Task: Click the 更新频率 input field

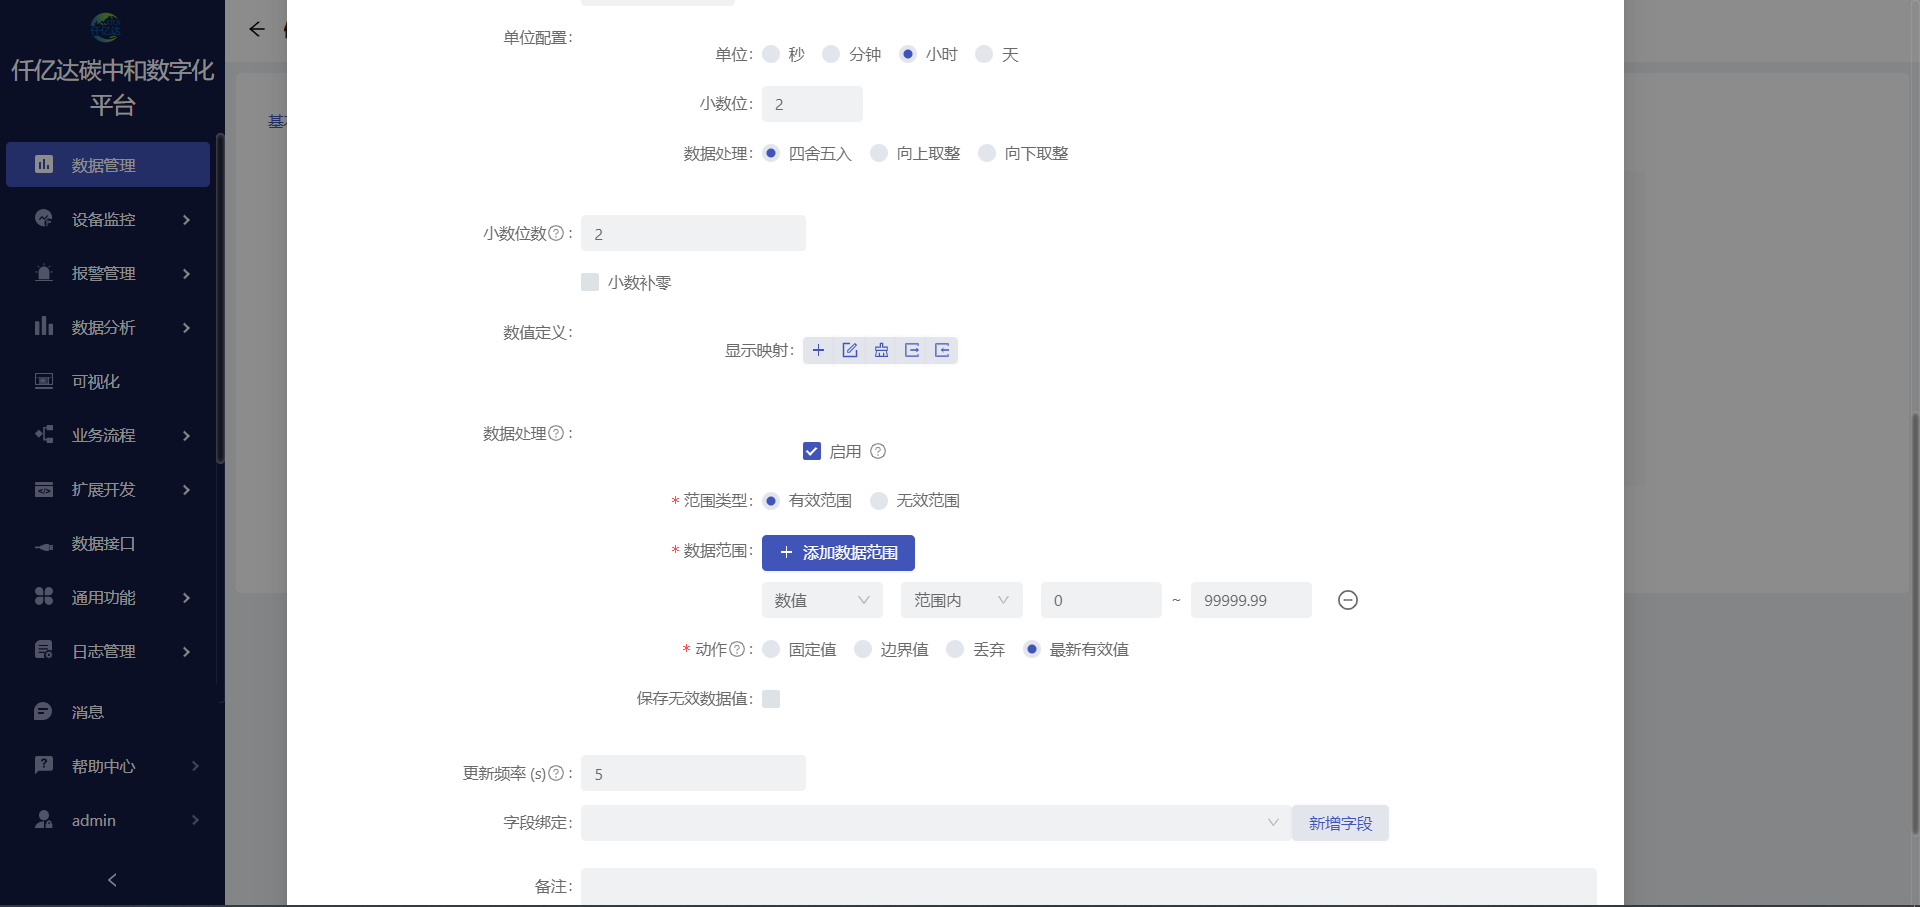Action: point(693,773)
